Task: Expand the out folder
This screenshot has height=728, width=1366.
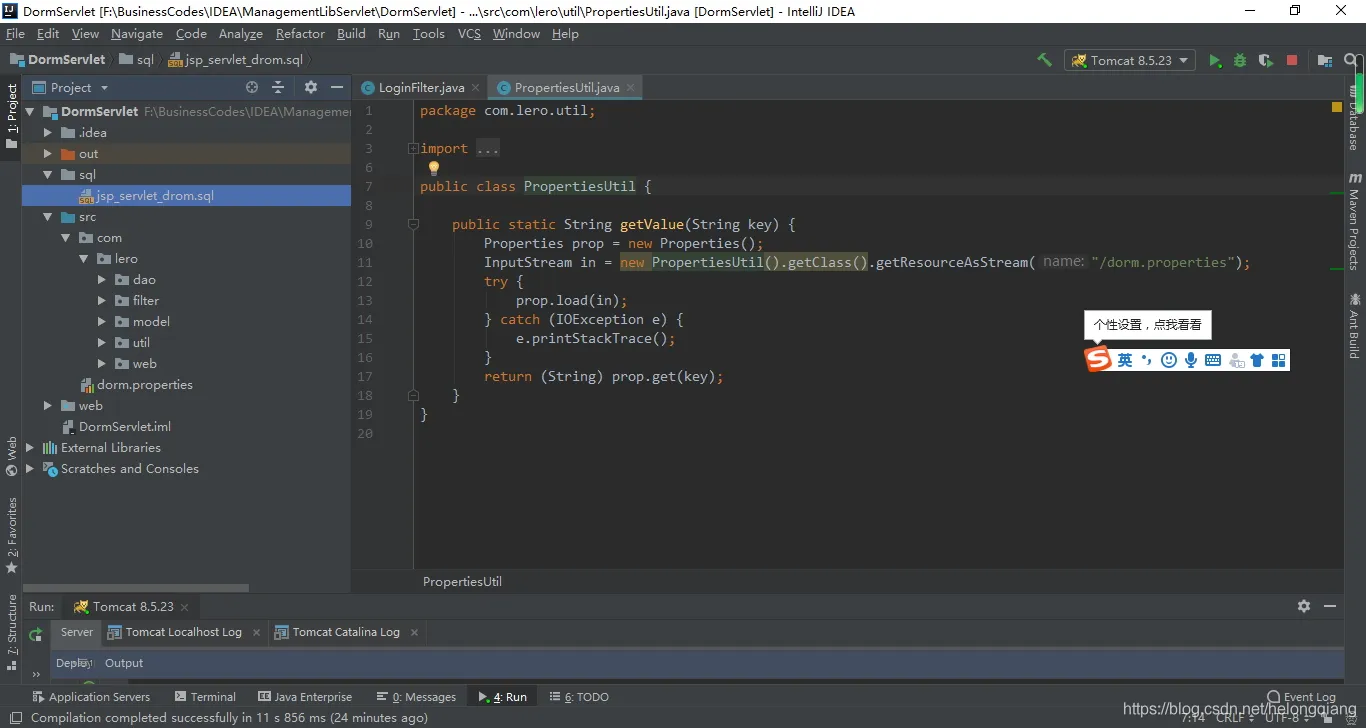Action: pos(48,154)
